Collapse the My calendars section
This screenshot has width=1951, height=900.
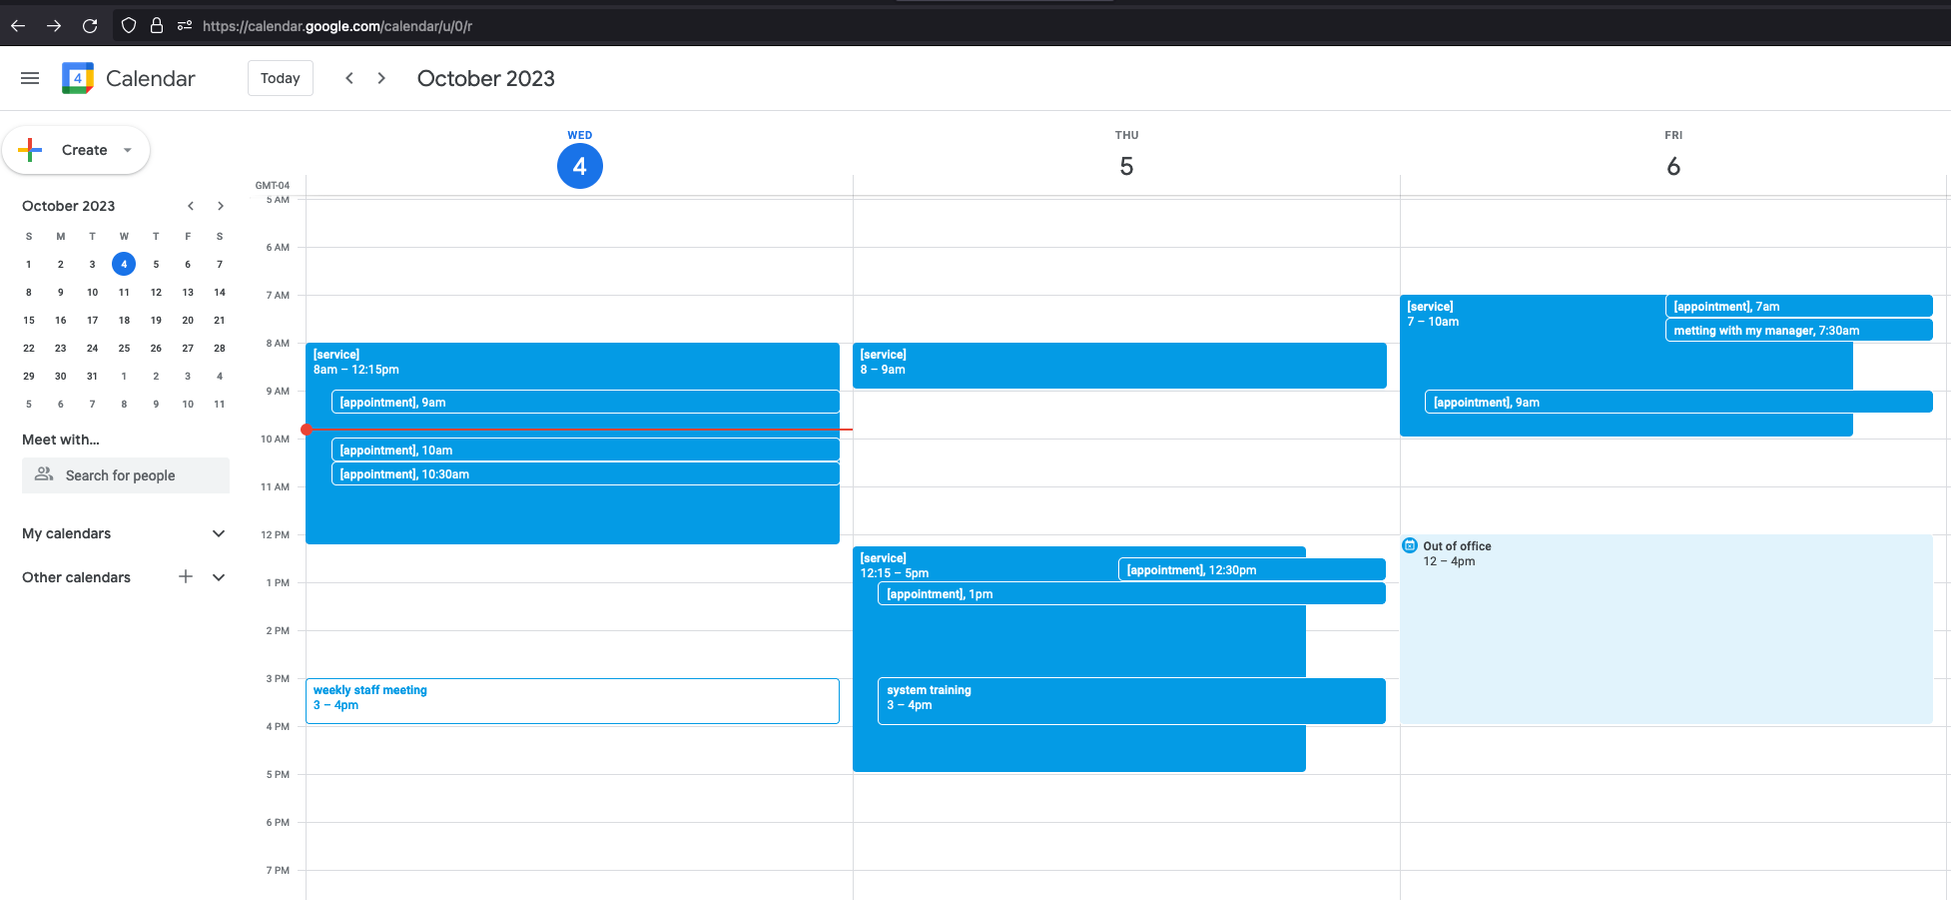click(x=219, y=533)
